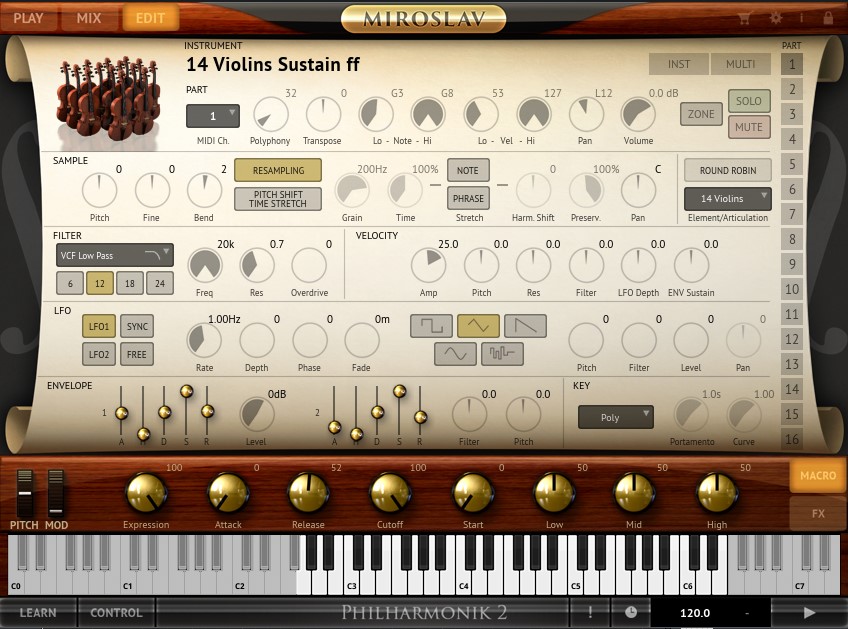Click the filter Freq knob
The width and height of the screenshot is (848, 629).
point(204,266)
